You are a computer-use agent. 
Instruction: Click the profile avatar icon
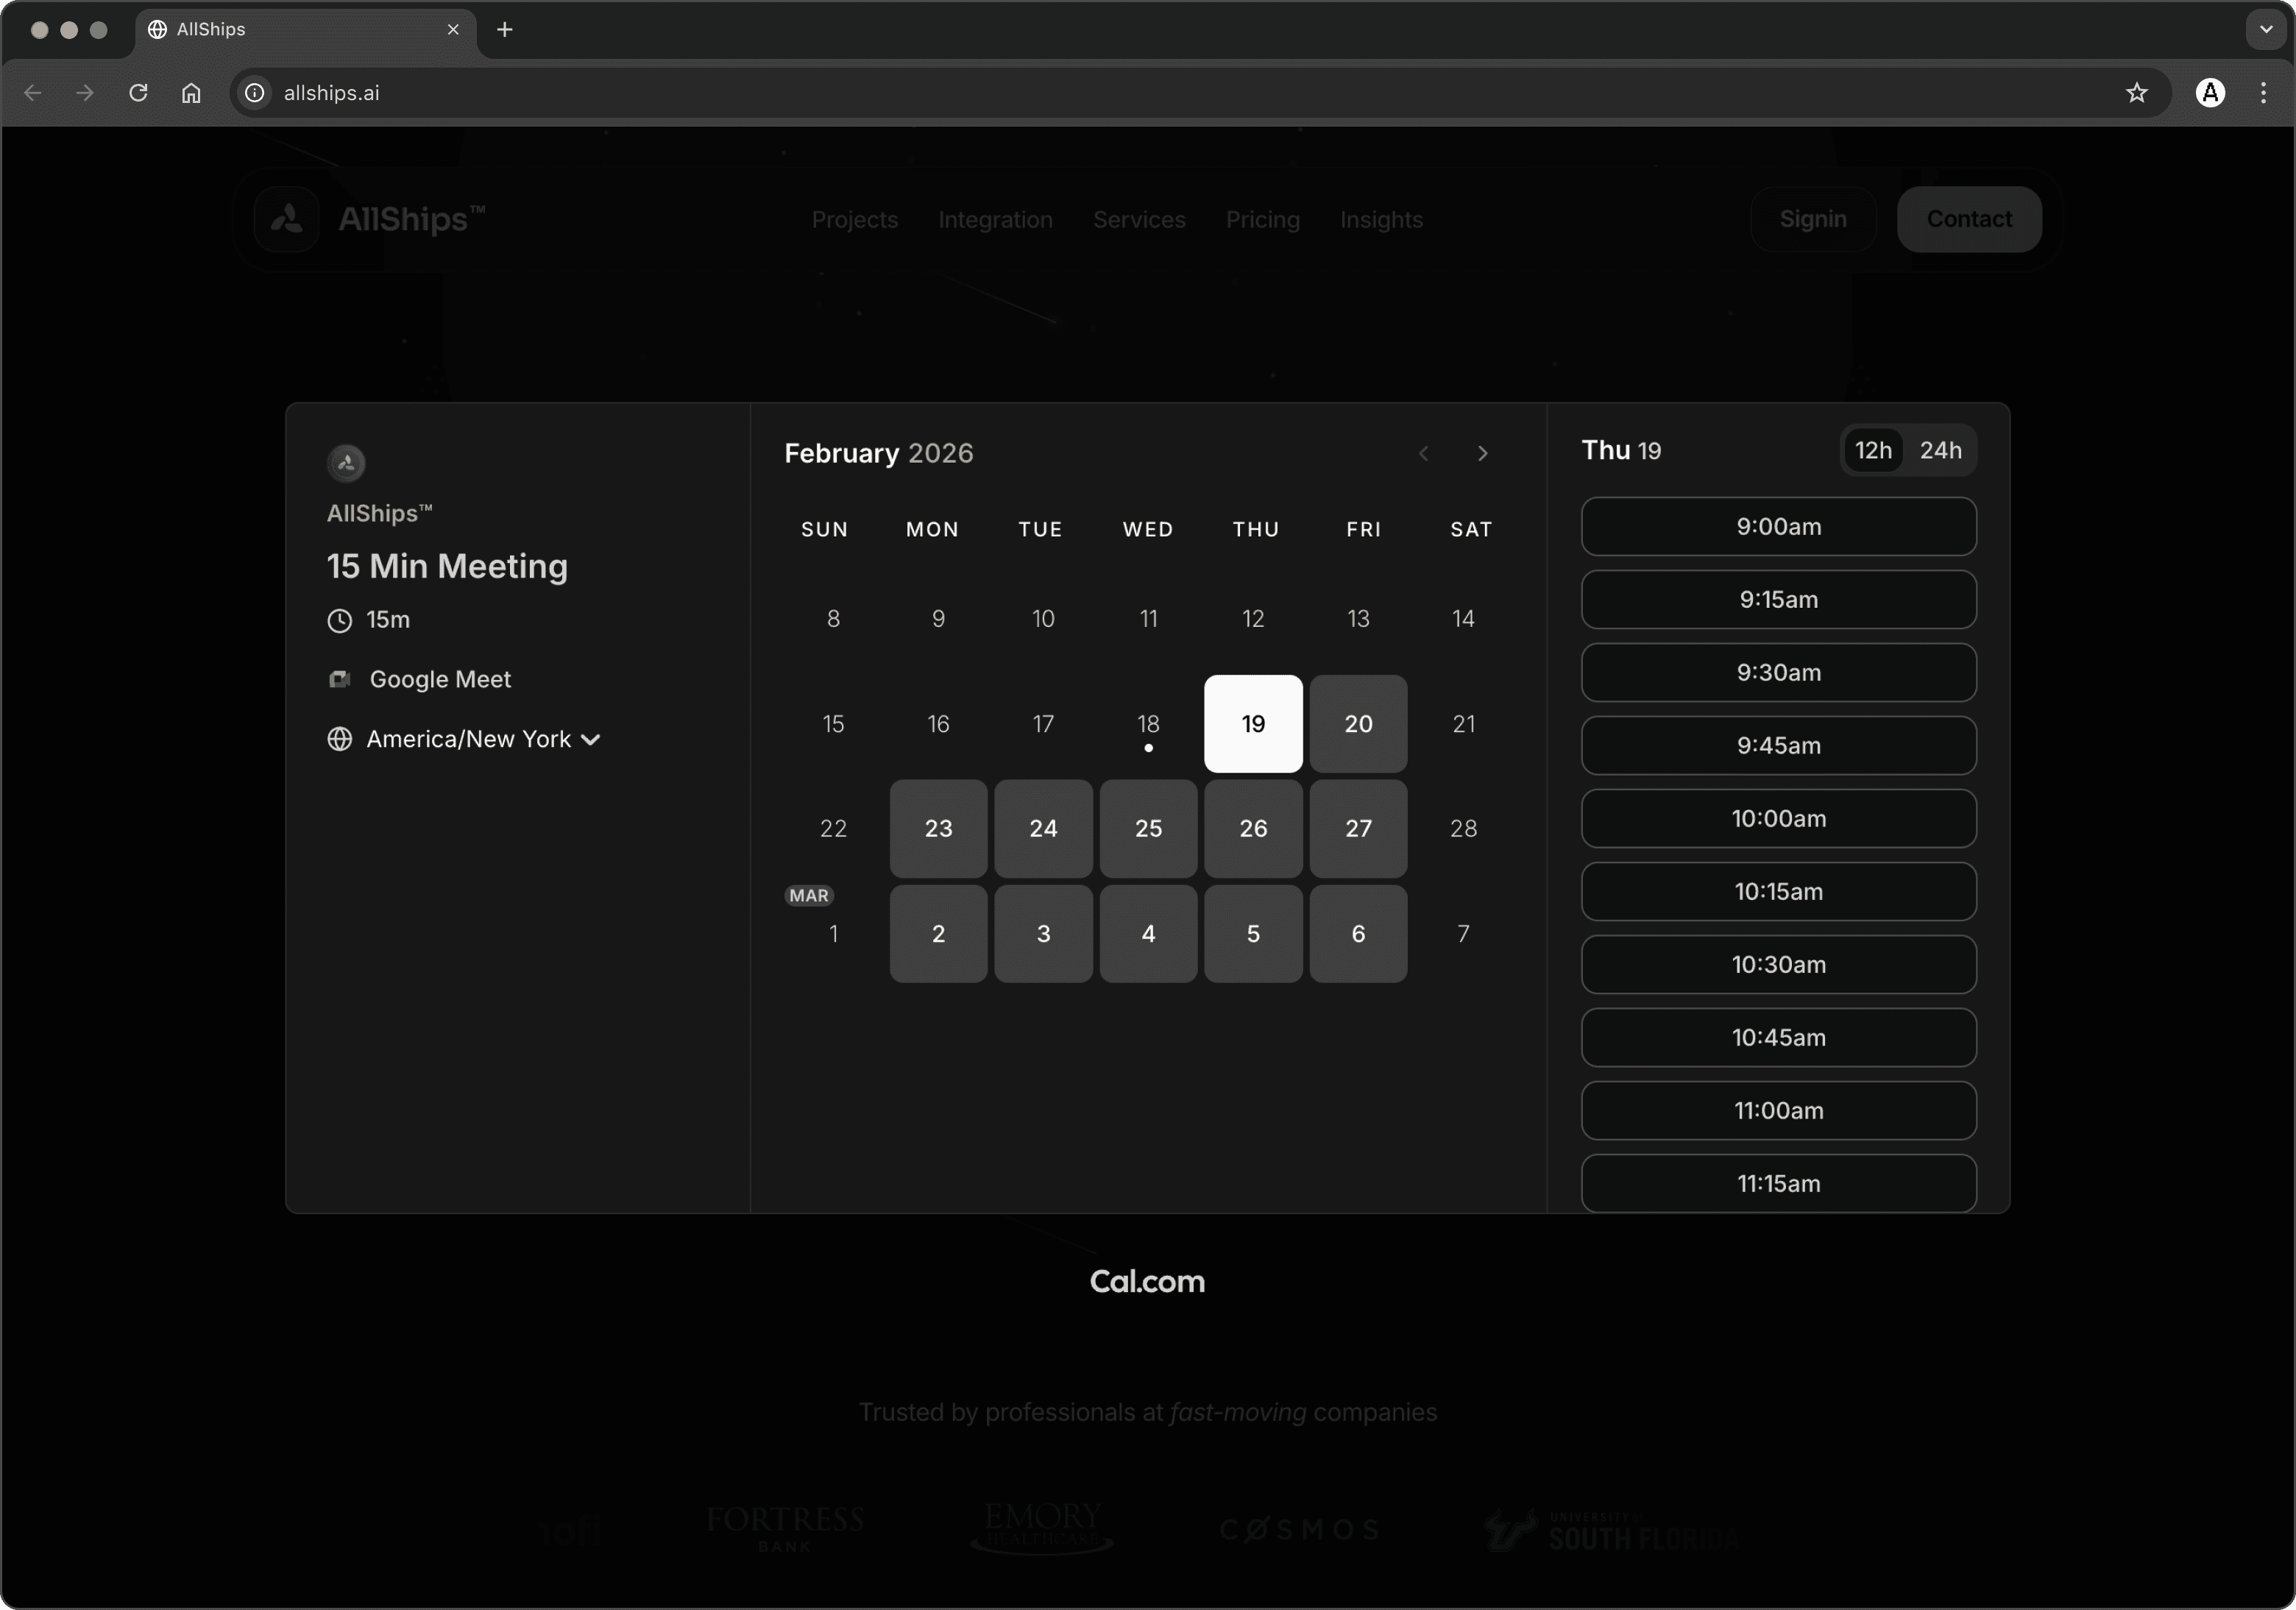[2210, 93]
